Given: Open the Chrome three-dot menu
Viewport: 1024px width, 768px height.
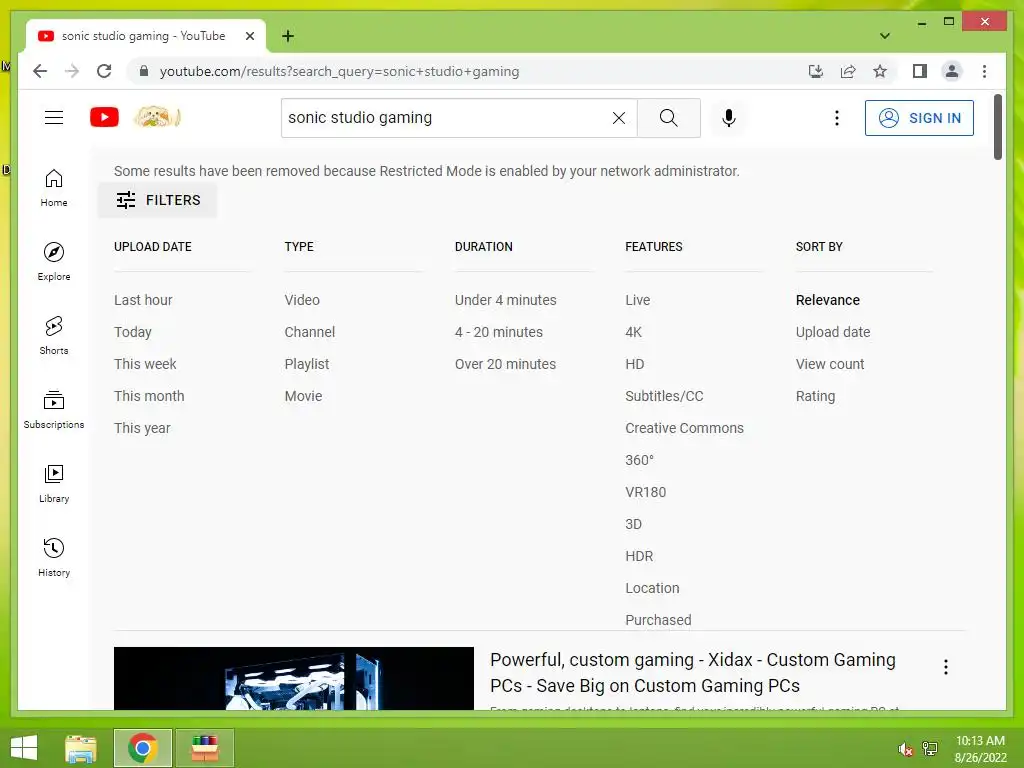Looking at the screenshot, I should point(984,71).
